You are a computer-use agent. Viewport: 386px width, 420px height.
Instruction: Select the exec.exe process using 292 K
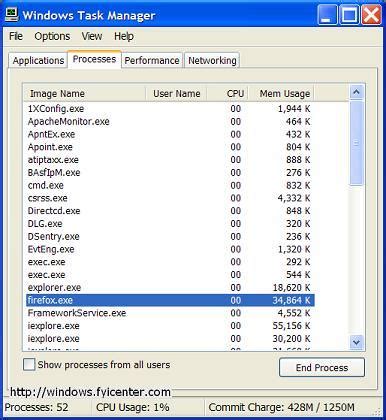(x=170, y=262)
